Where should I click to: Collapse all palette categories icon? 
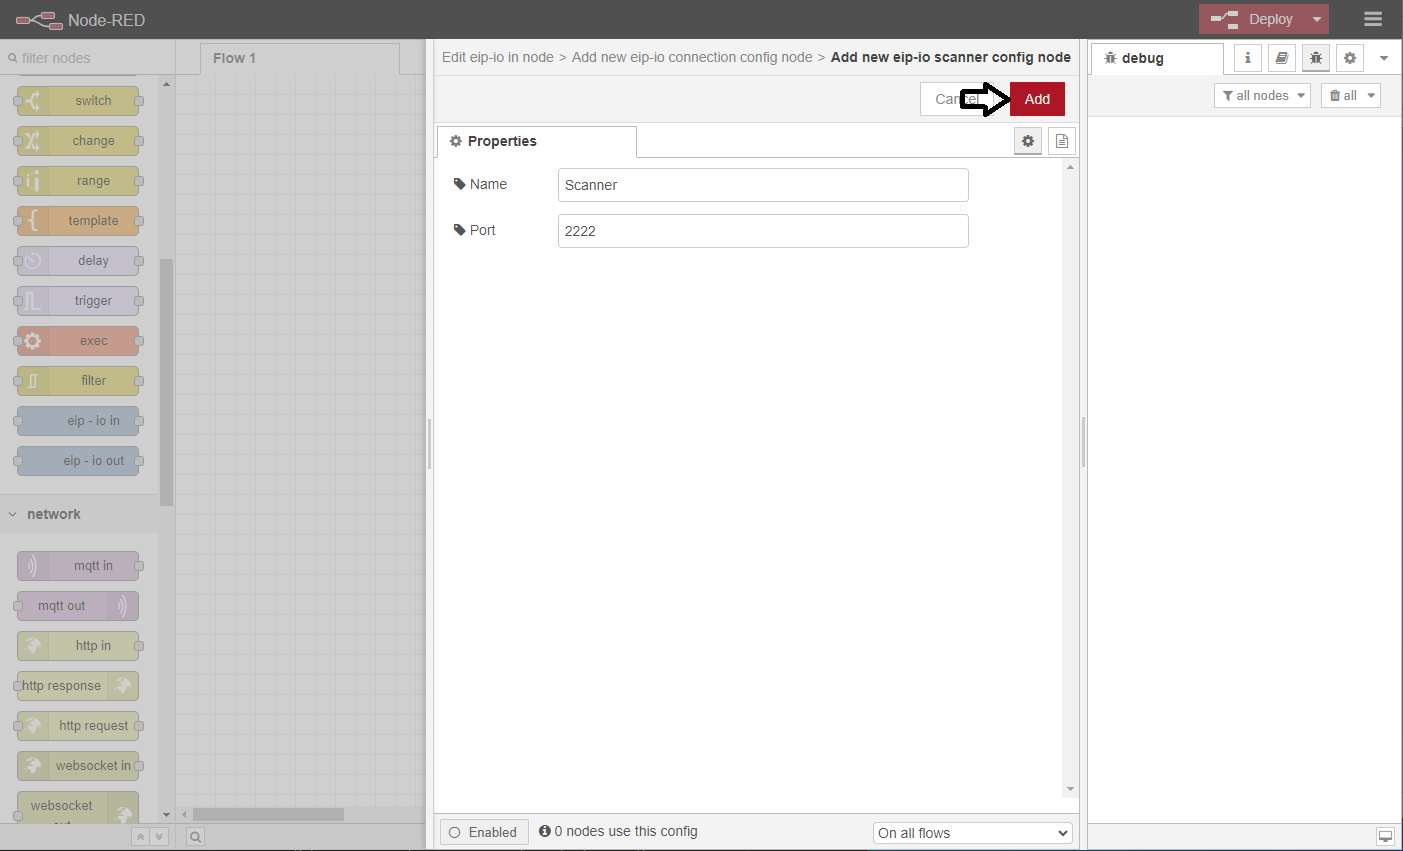pos(141,836)
